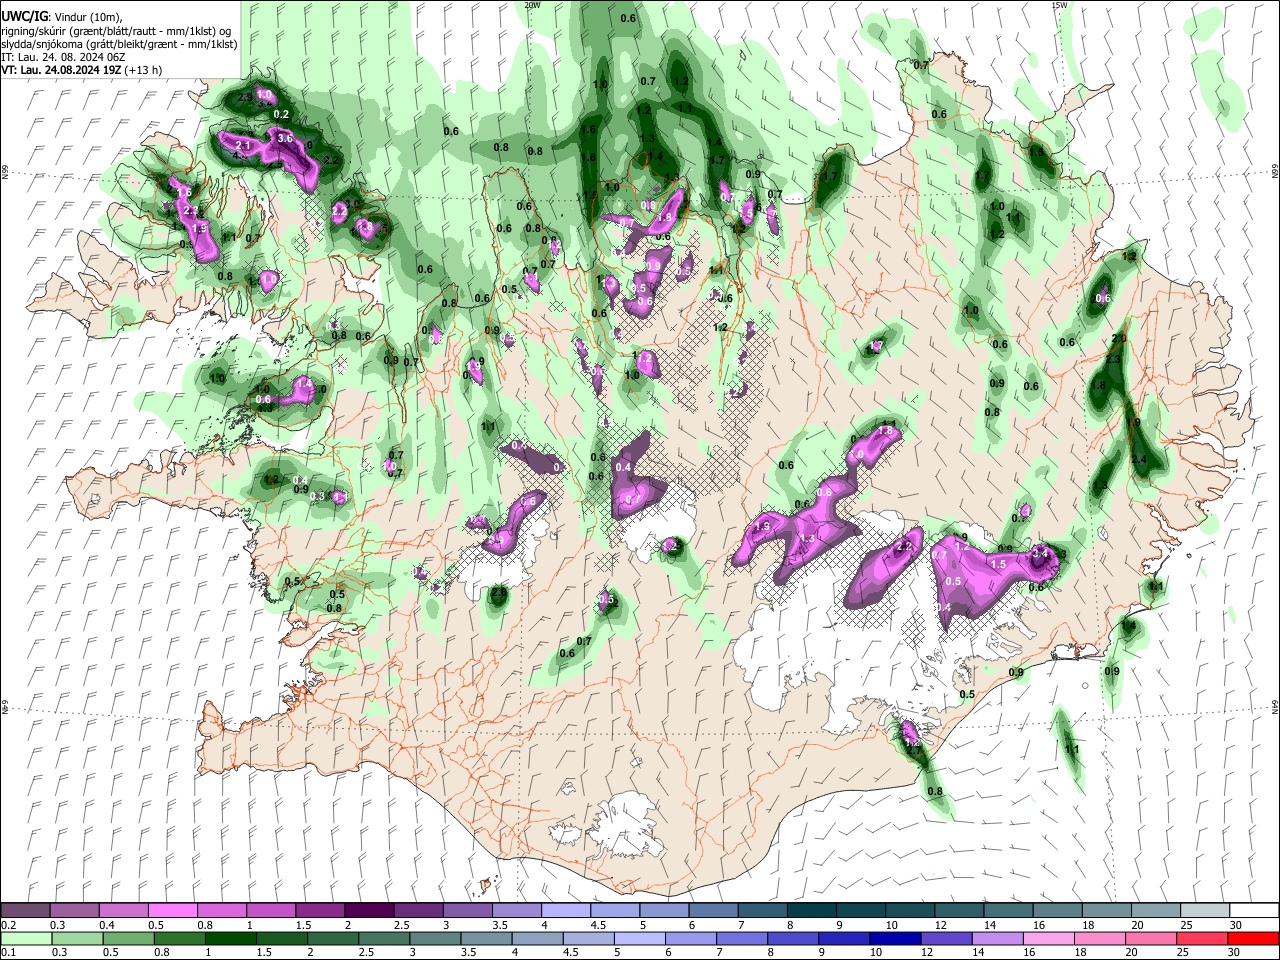Image resolution: width=1280 pixels, height=960 pixels.
Task: Click the white final swatch of the snow legend
Action: [x=1253, y=911]
